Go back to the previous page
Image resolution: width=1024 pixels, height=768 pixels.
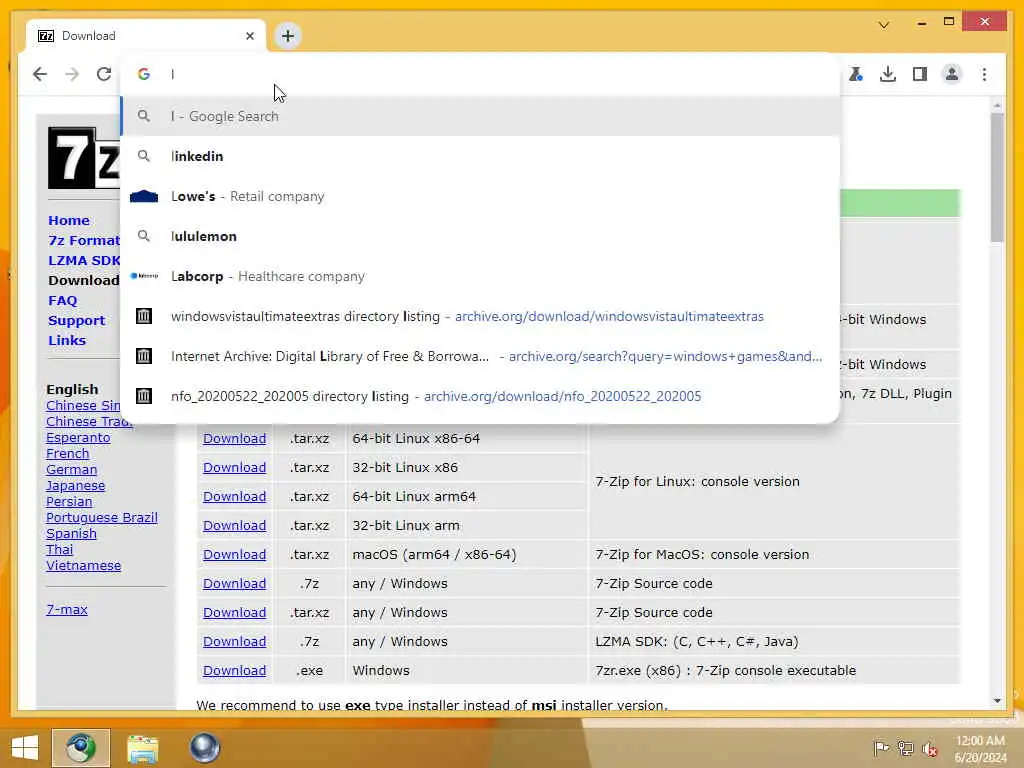pyautogui.click(x=40, y=74)
